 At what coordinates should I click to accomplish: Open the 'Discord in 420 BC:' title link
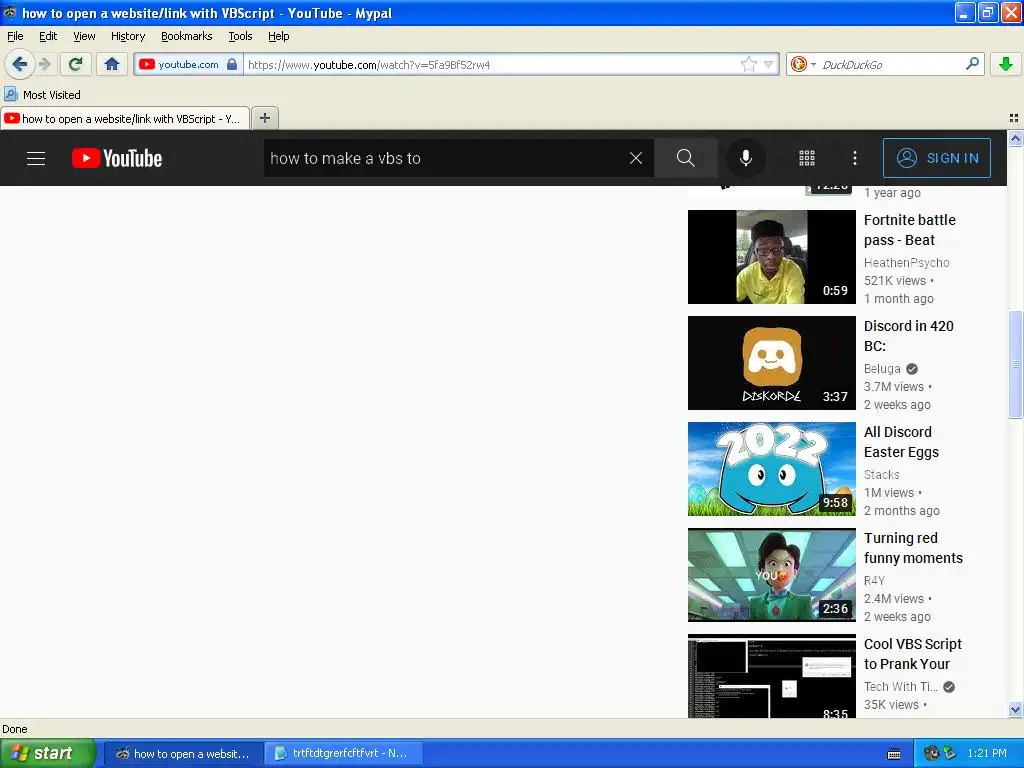click(x=908, y=336)
